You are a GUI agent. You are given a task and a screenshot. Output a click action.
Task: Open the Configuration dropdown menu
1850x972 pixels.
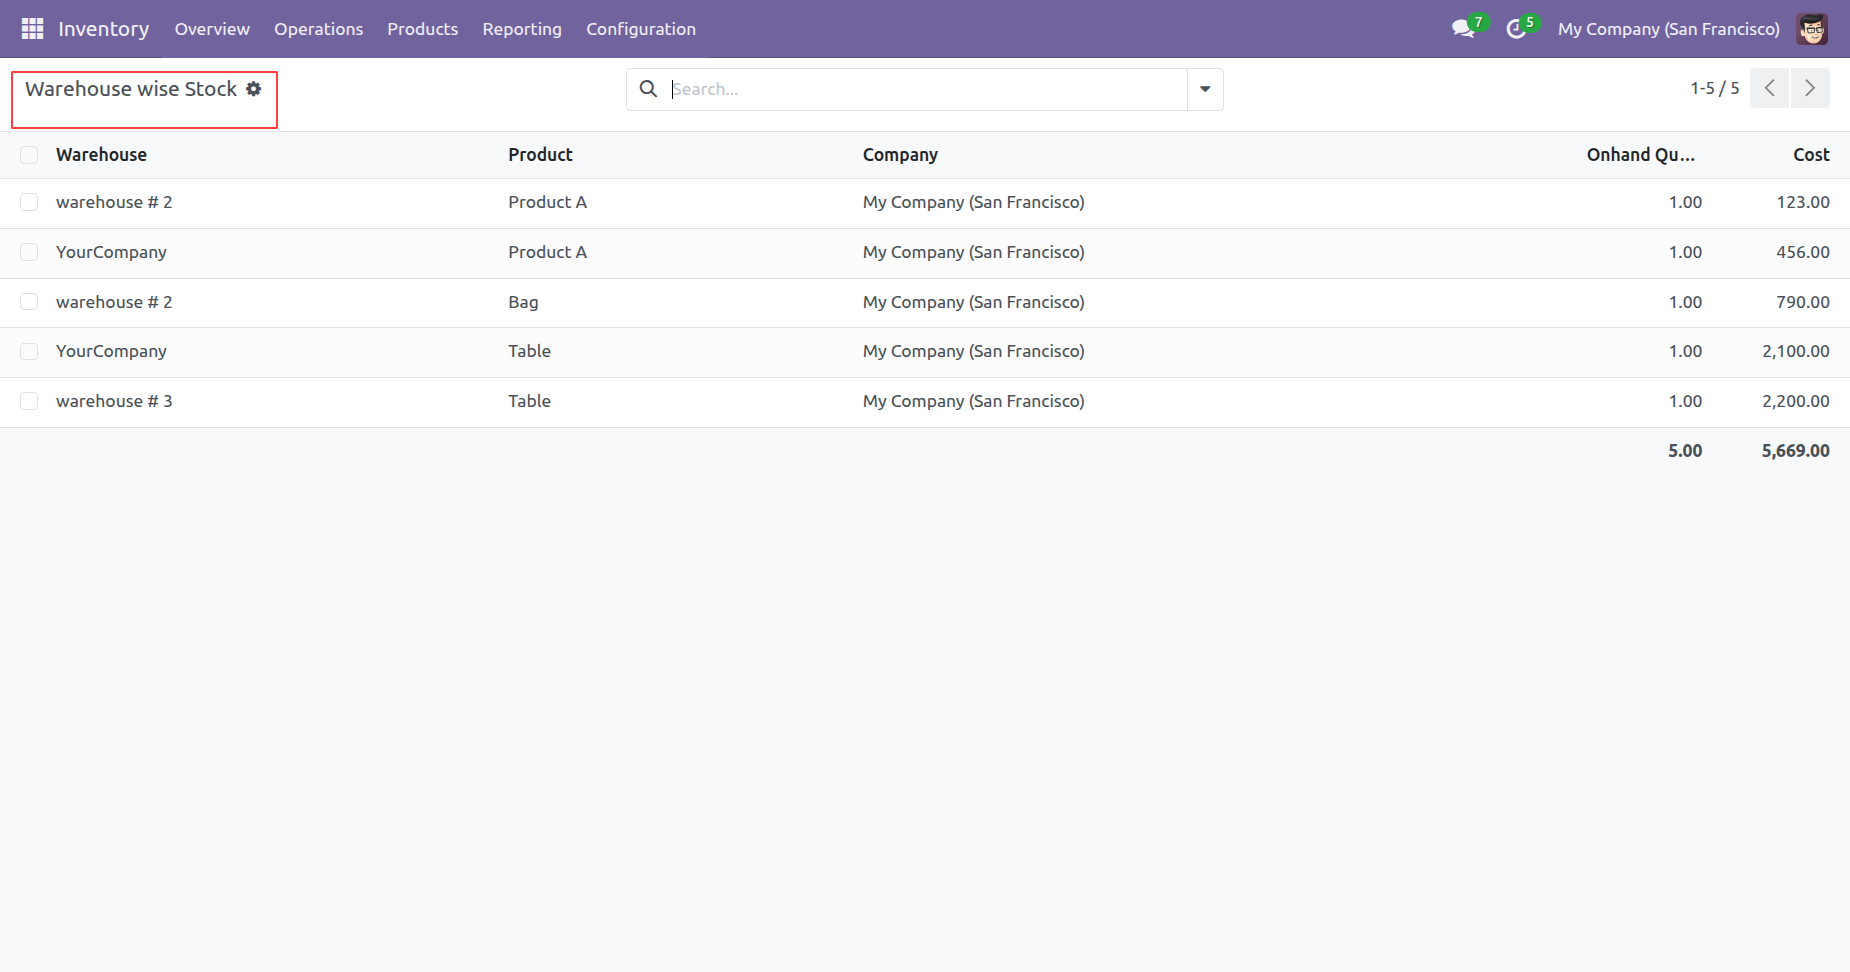pos(640,29)
